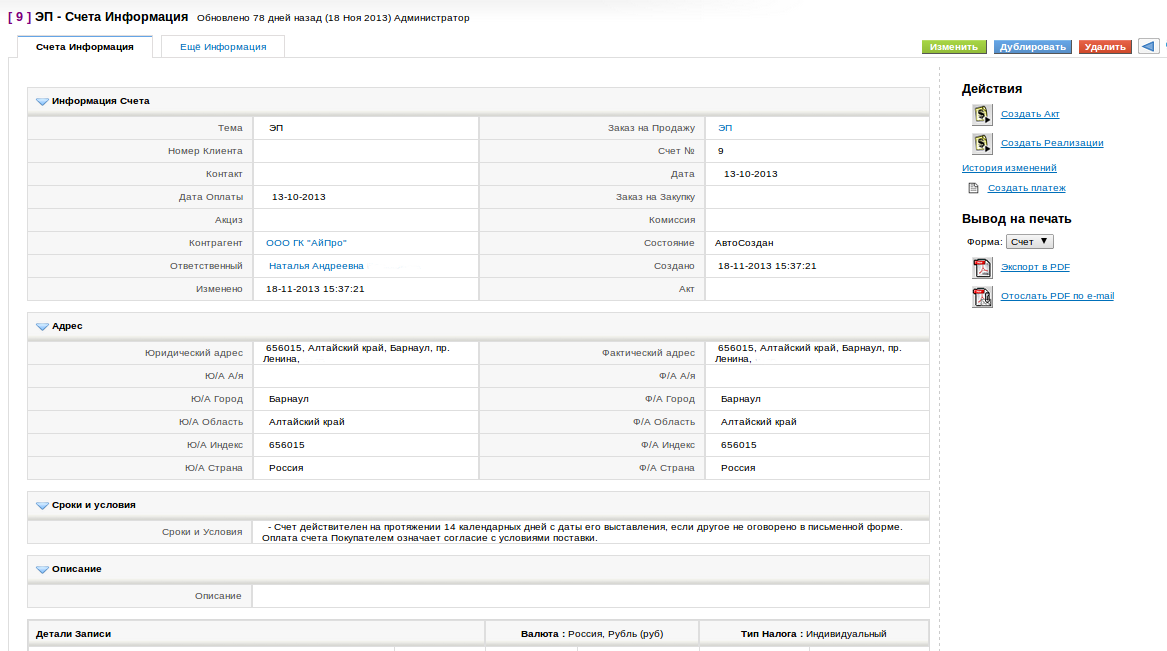Click the Юридический адрес value
The height and width of the screenshot is (651, 1167).
[x=356, y=353]
